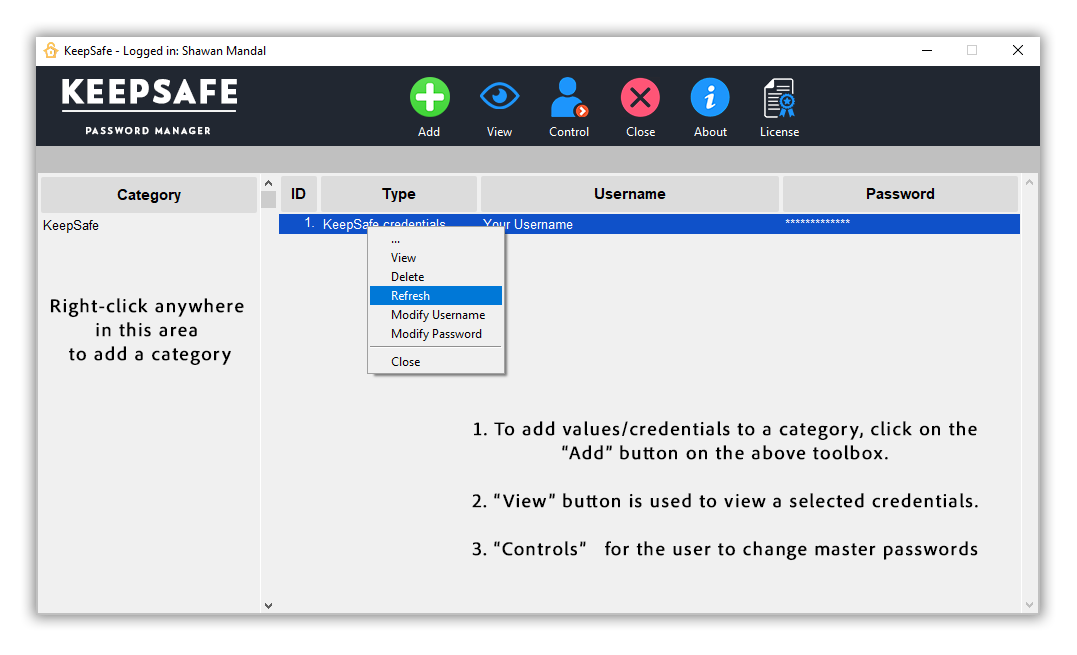Click the Category column header
The height and width of the screenshot is (655, 1077).
[149, 195]
